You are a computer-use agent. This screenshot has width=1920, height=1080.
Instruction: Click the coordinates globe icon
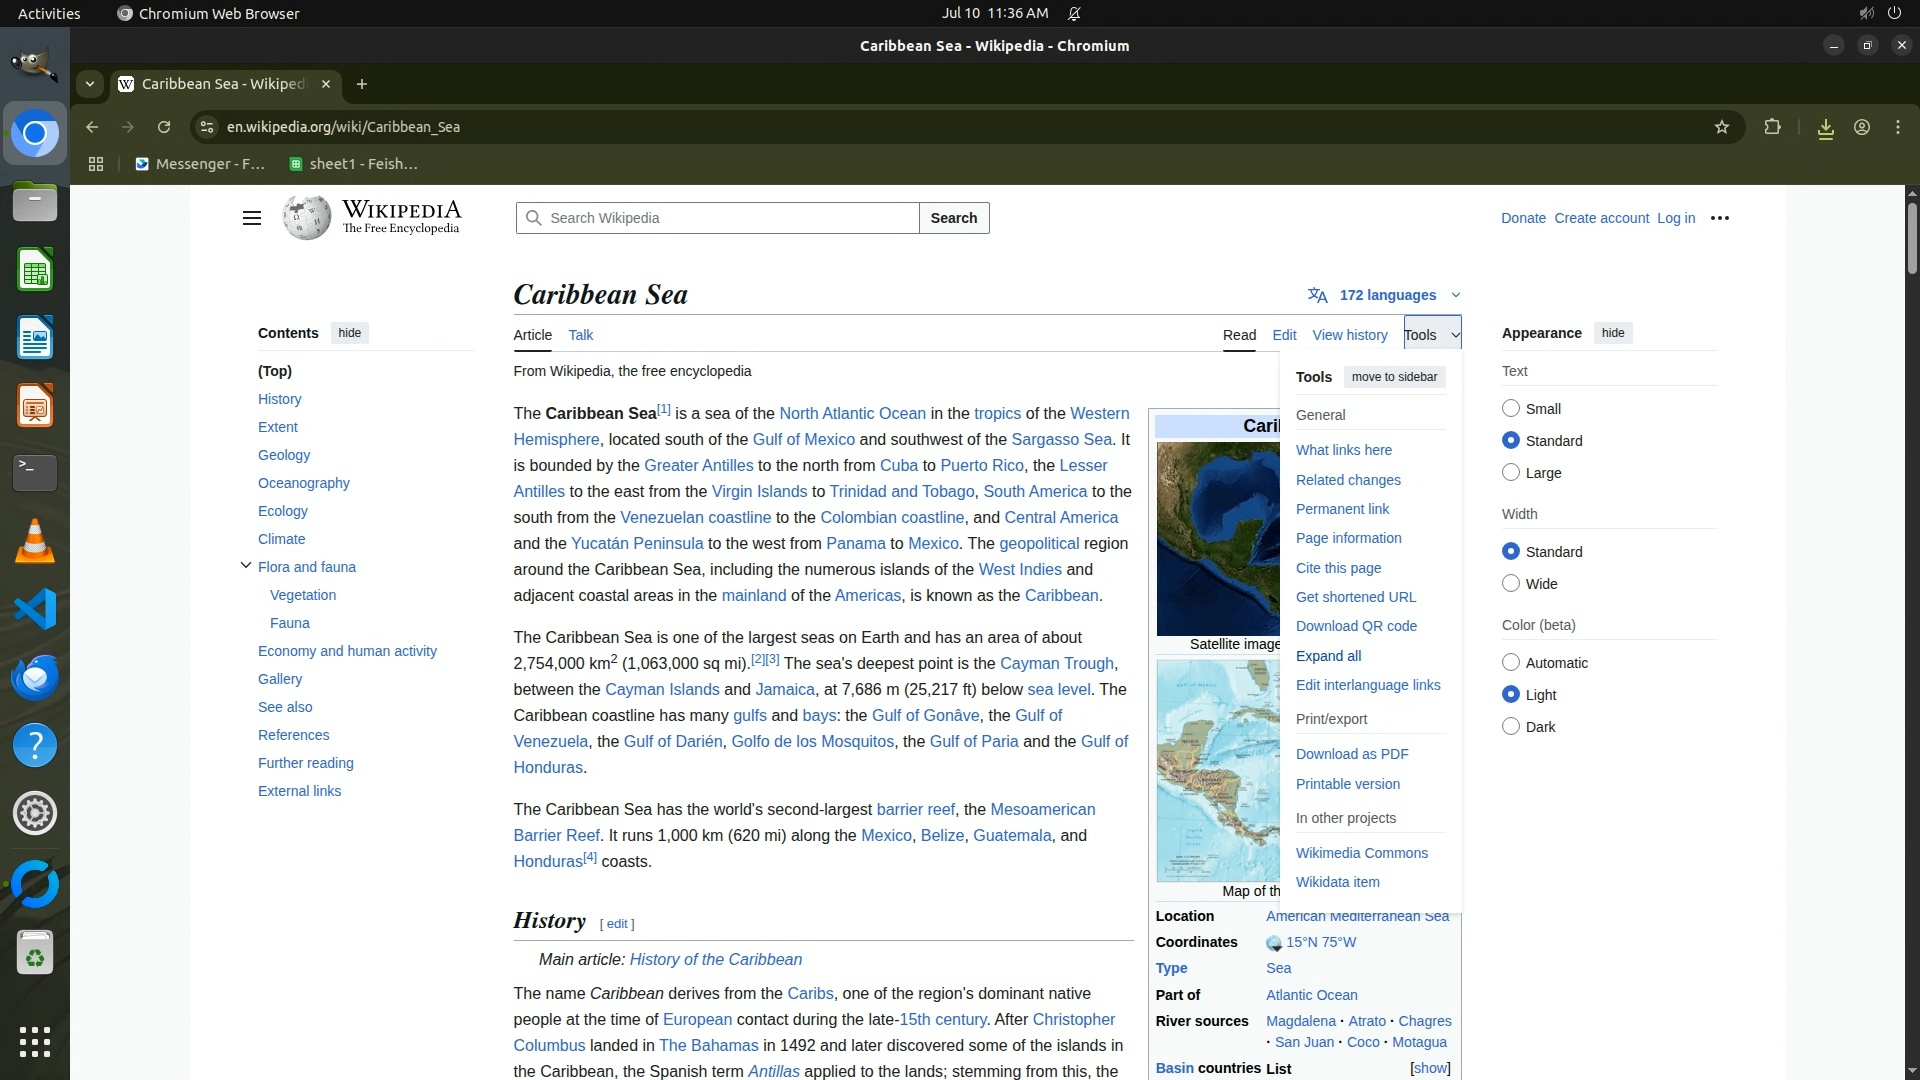1273,943
